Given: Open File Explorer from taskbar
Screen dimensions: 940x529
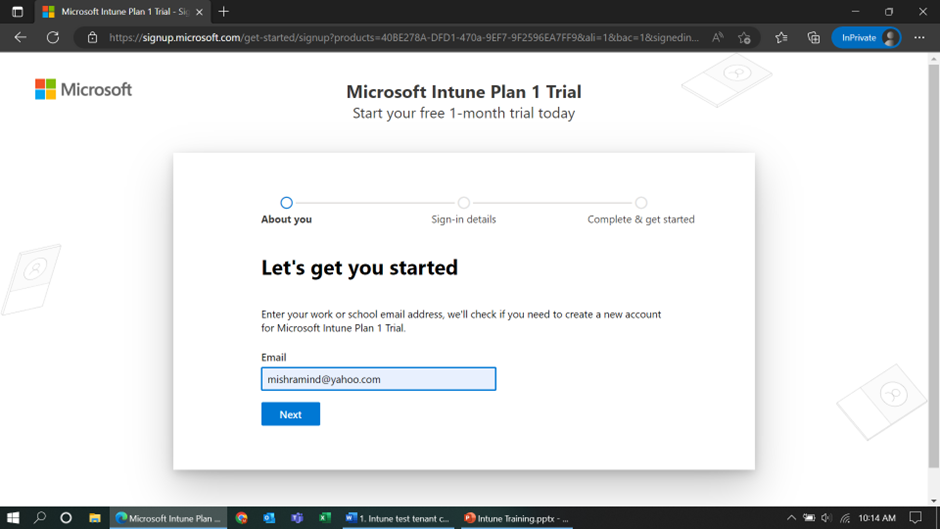Looking at the screenshot, I should (95, 518).
